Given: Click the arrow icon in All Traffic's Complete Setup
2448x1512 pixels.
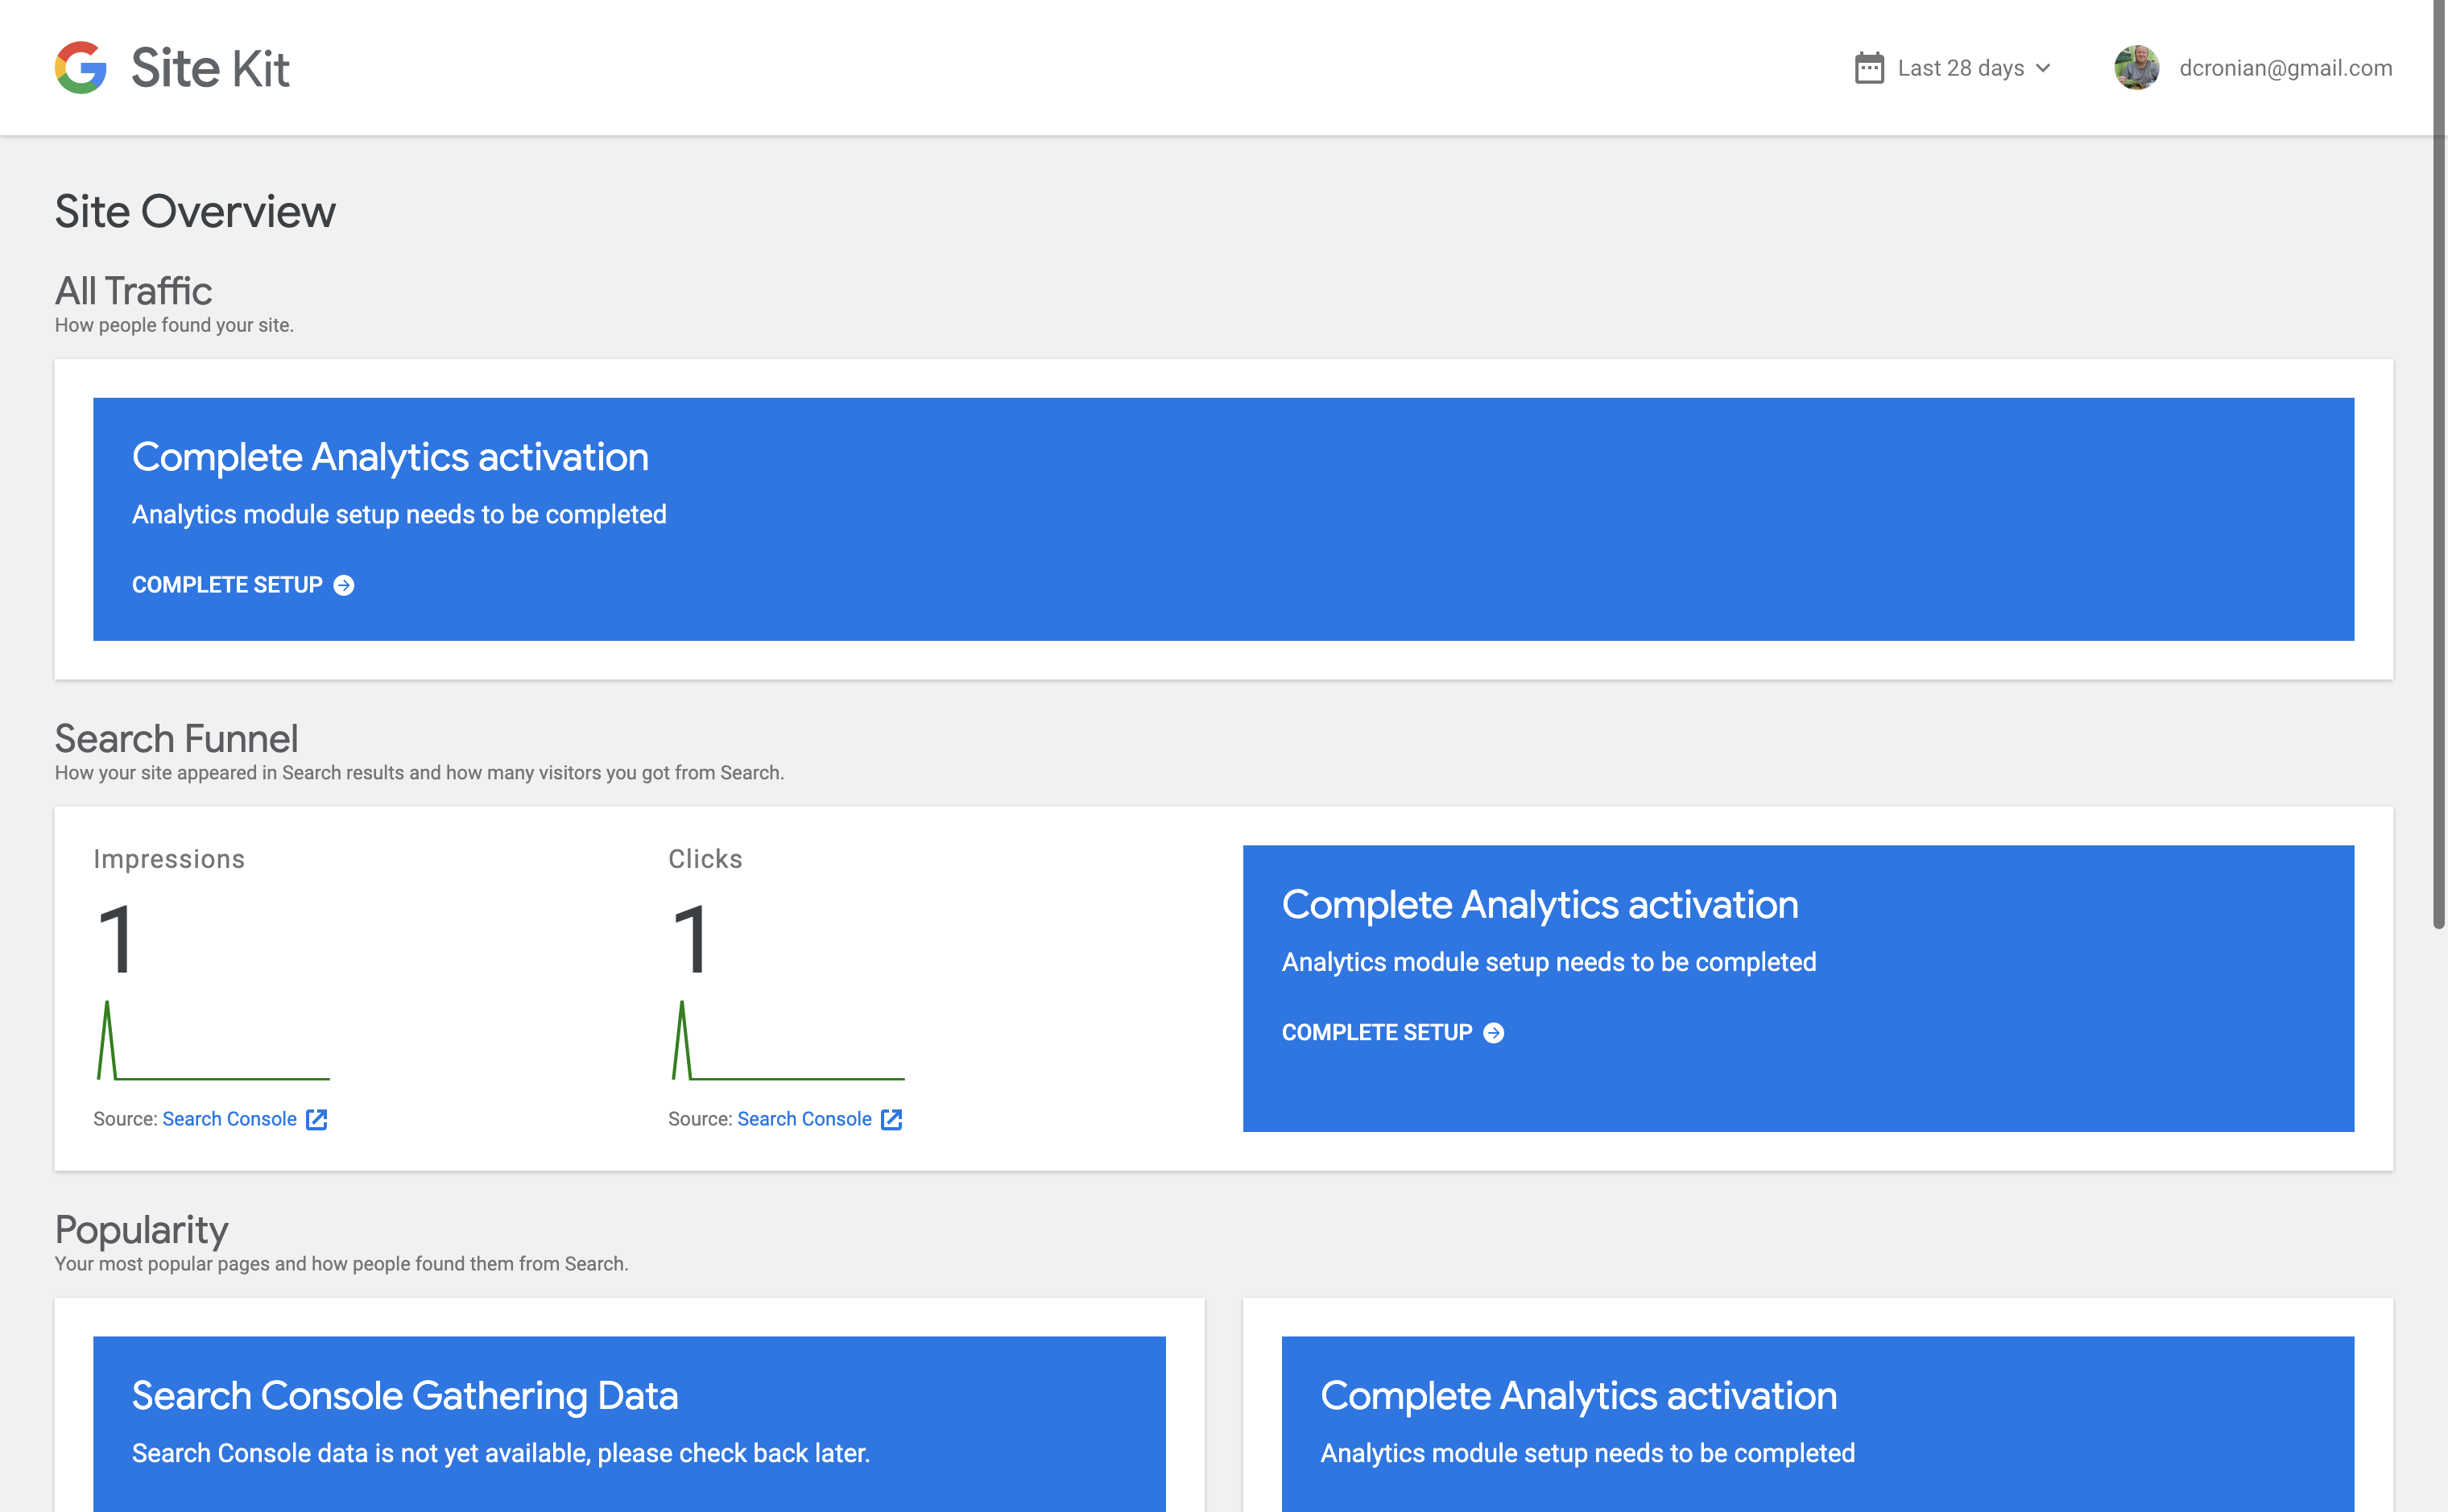Looking at the screenshot, I should point(344,585).
